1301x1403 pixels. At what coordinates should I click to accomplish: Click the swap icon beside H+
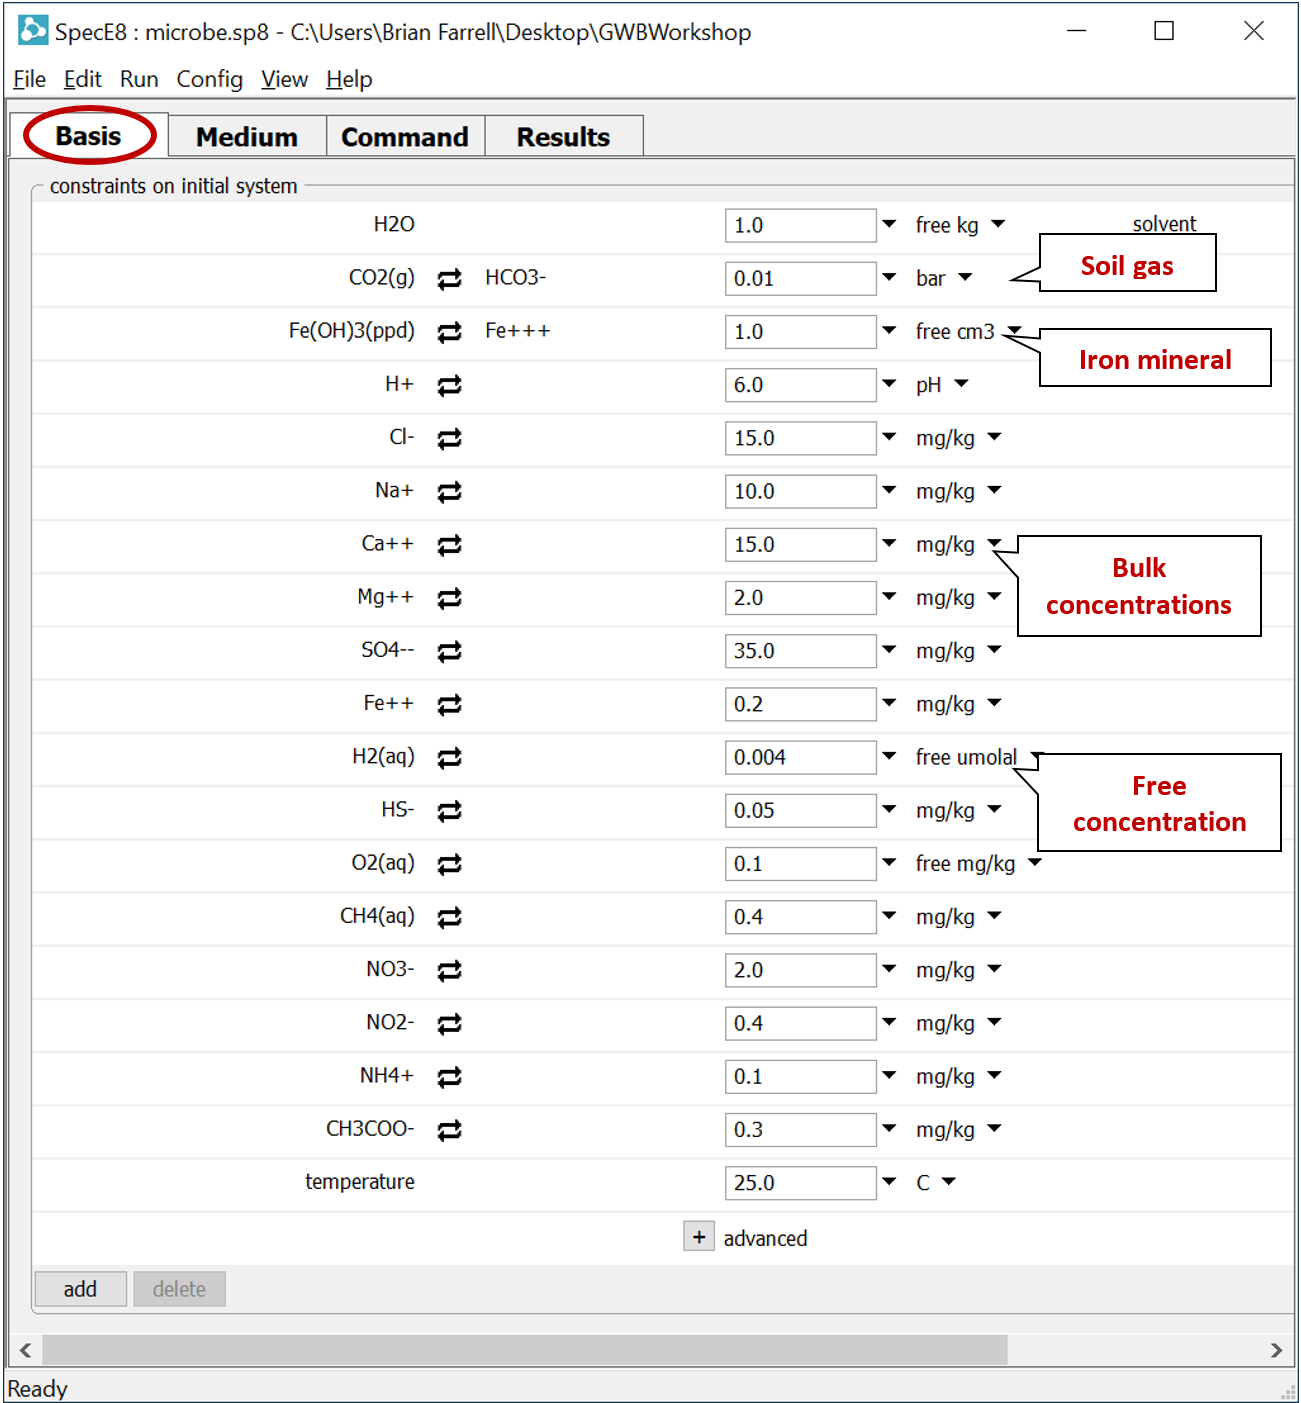tap(450, 385)
